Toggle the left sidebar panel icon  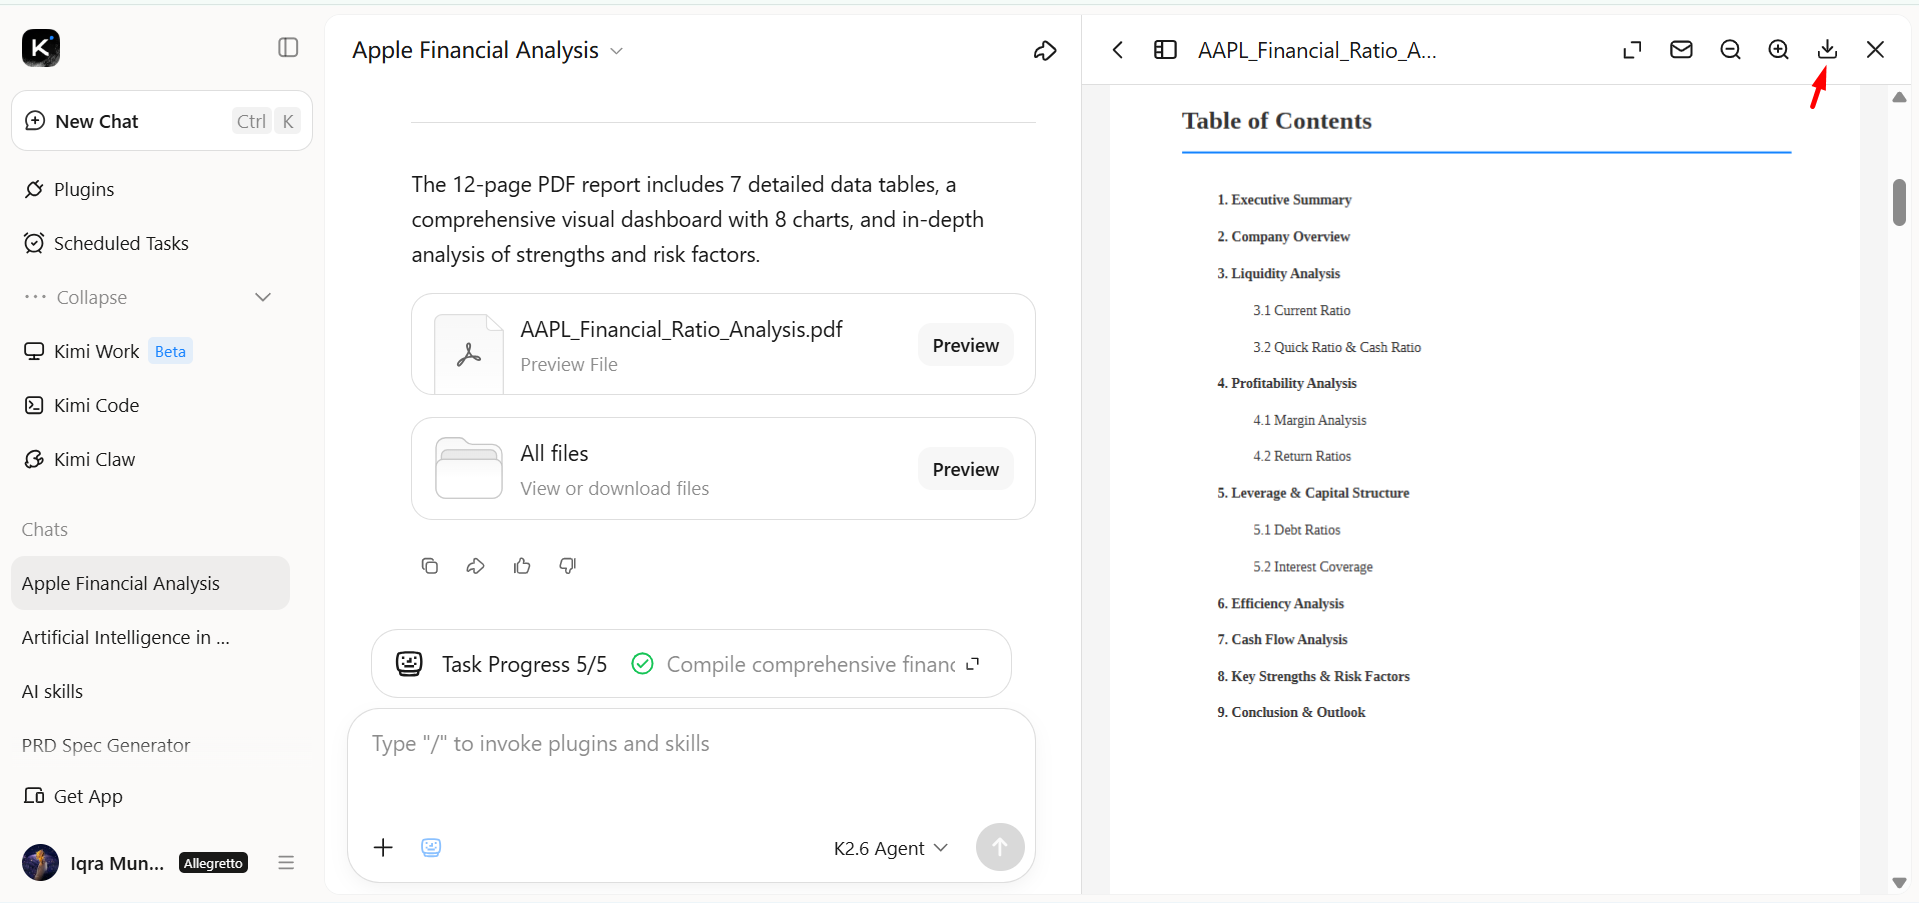point(288,47)
